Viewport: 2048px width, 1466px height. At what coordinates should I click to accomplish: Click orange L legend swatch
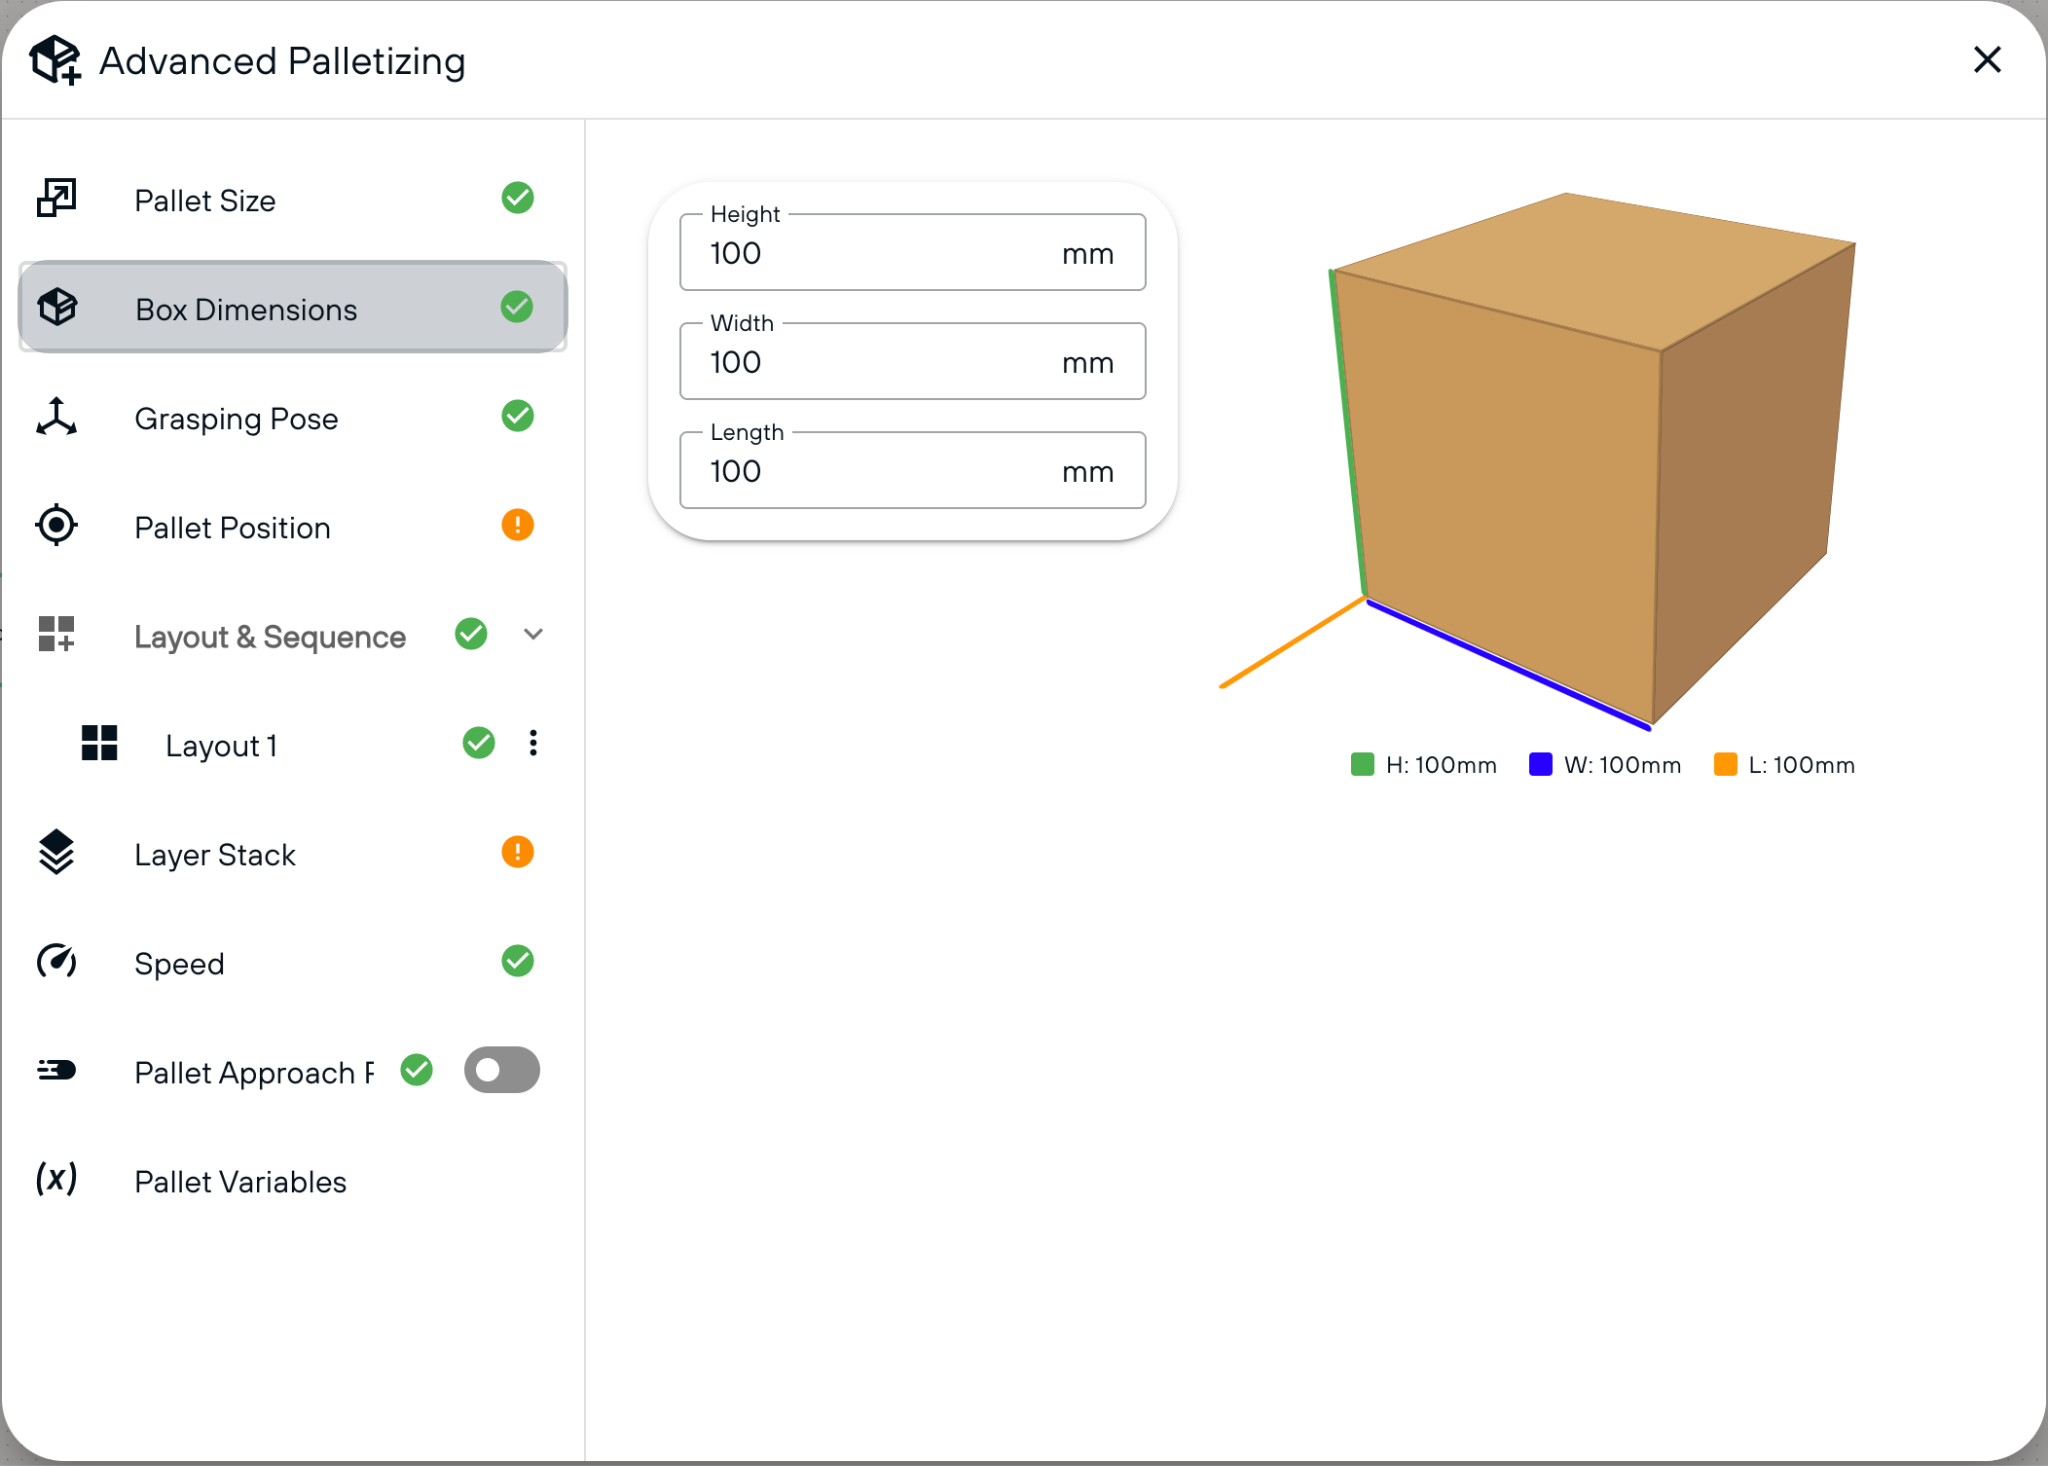(1725, 764)
